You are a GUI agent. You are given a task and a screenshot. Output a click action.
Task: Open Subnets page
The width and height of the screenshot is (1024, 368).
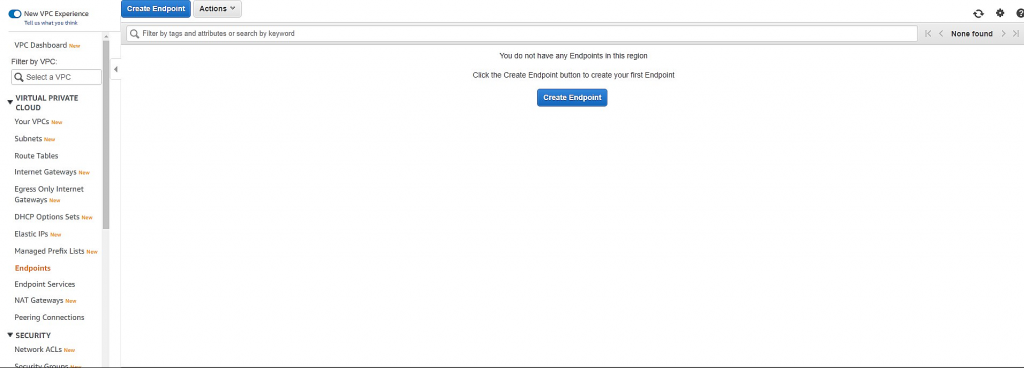pyautogui.click(x=28, y=139)
